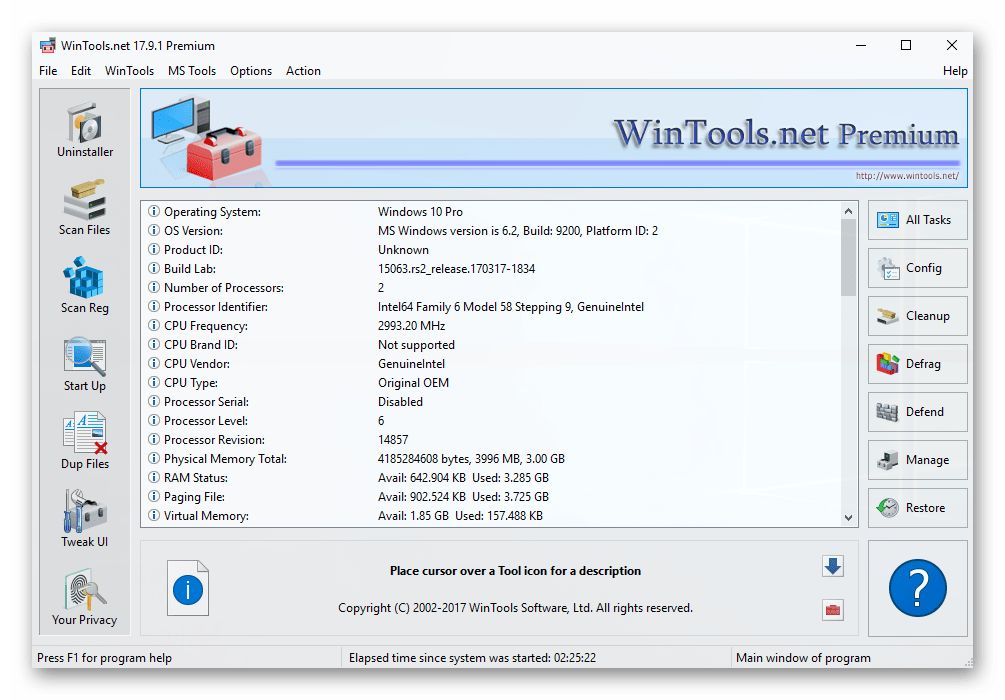Screen dimensions: 1005x700
Task: Open the MS Tools menu
Action: tap(192, 71)
